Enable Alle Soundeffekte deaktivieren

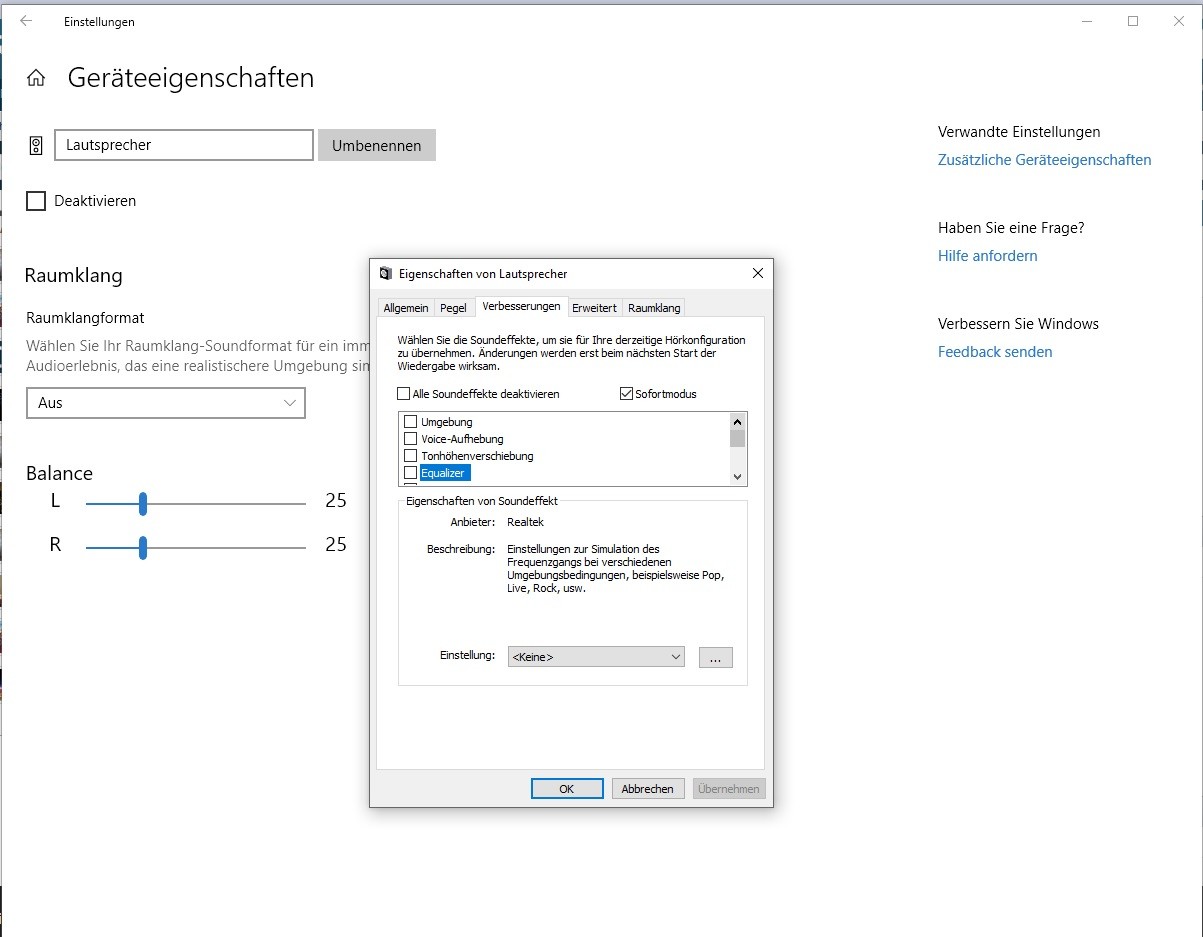click(404, 394)
